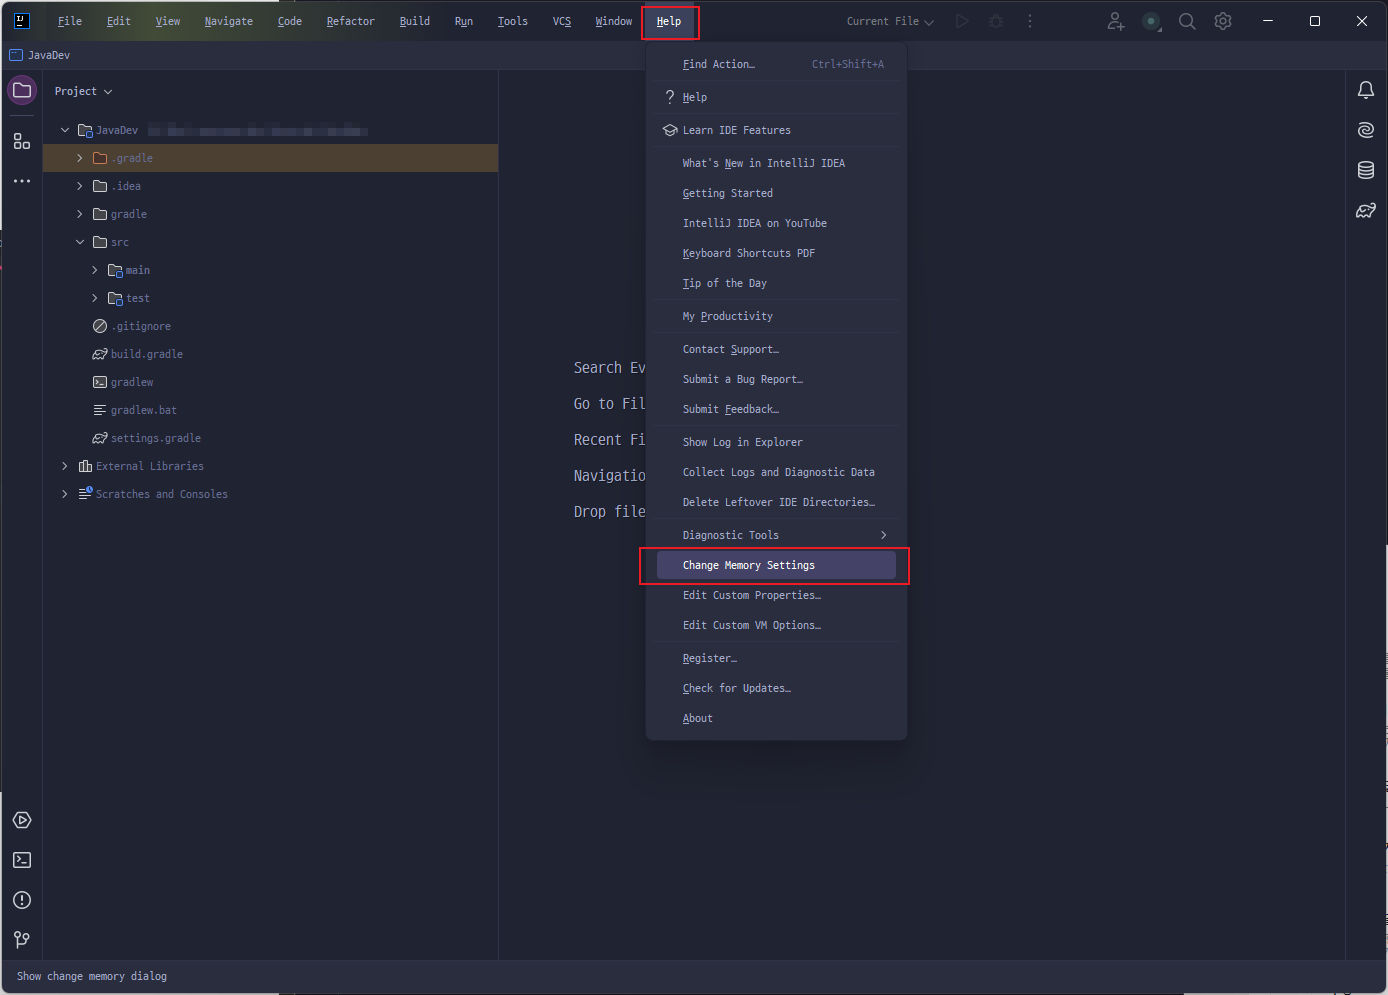1388x995 pixels.
Task: Choose Check for Updates in Help menu
Action: [736, 688]
